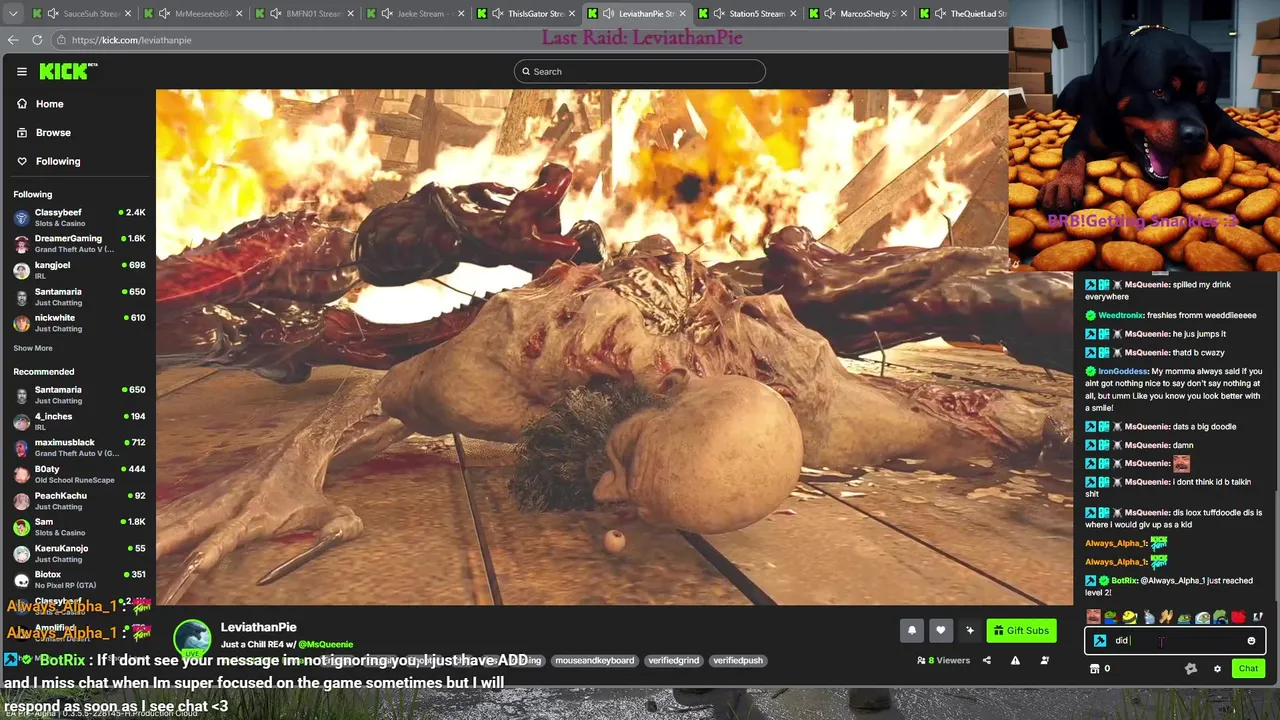Click the main video stream player
Screen dimensions: 1280x720
[614, 347]
